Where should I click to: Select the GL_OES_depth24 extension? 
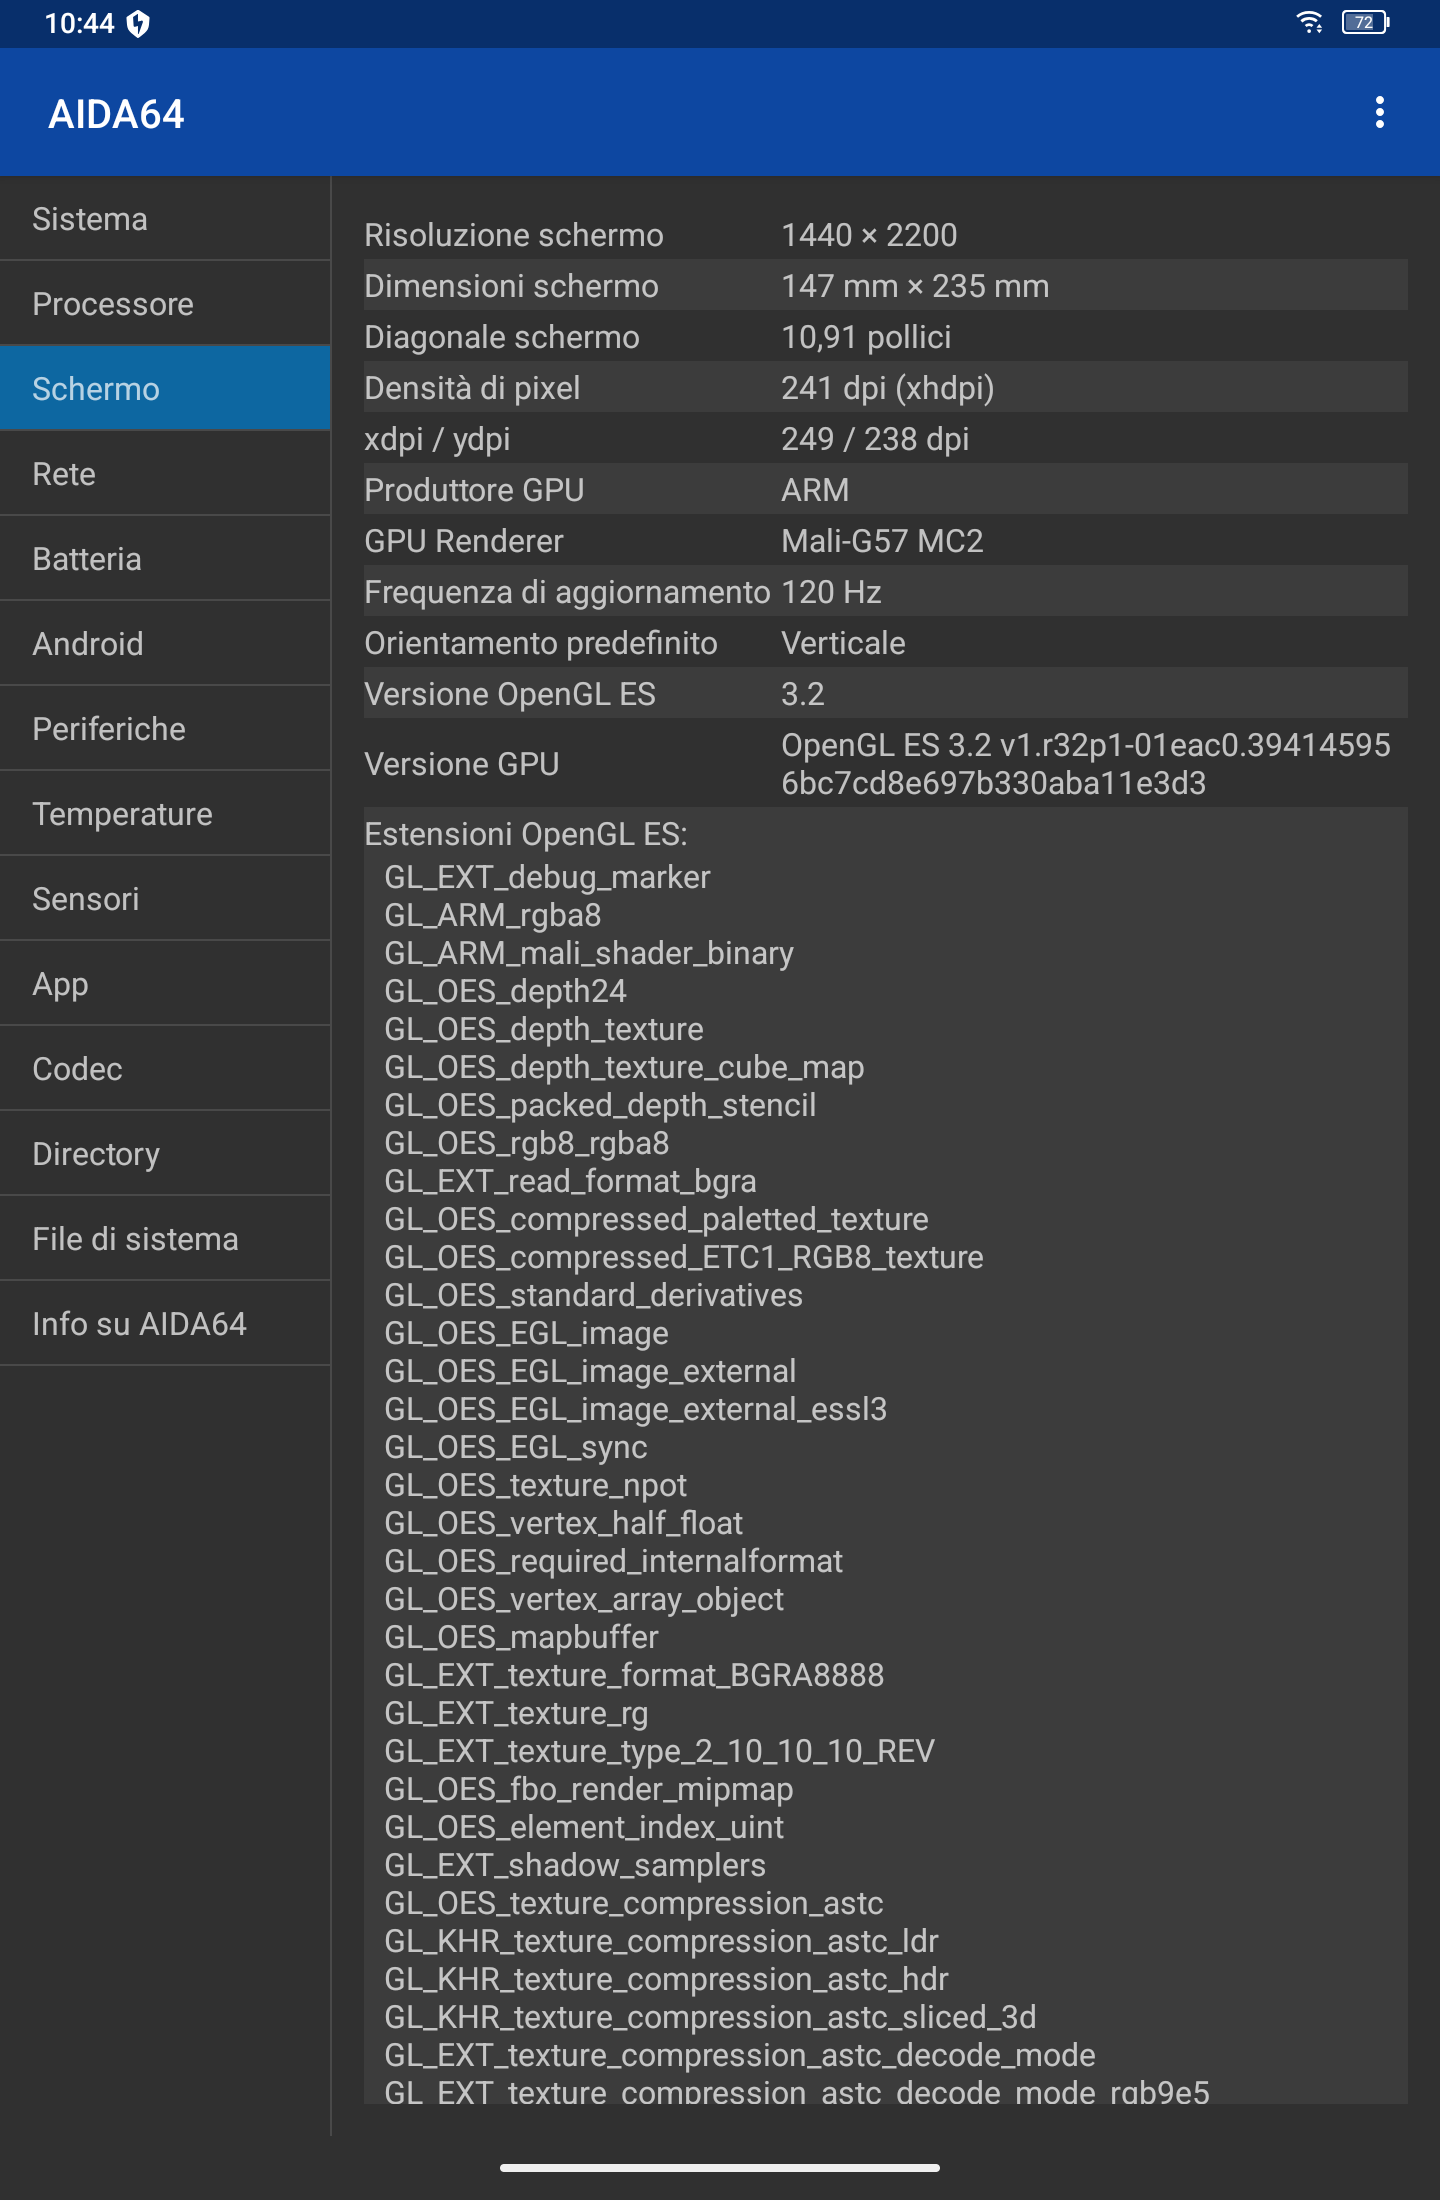505,991
